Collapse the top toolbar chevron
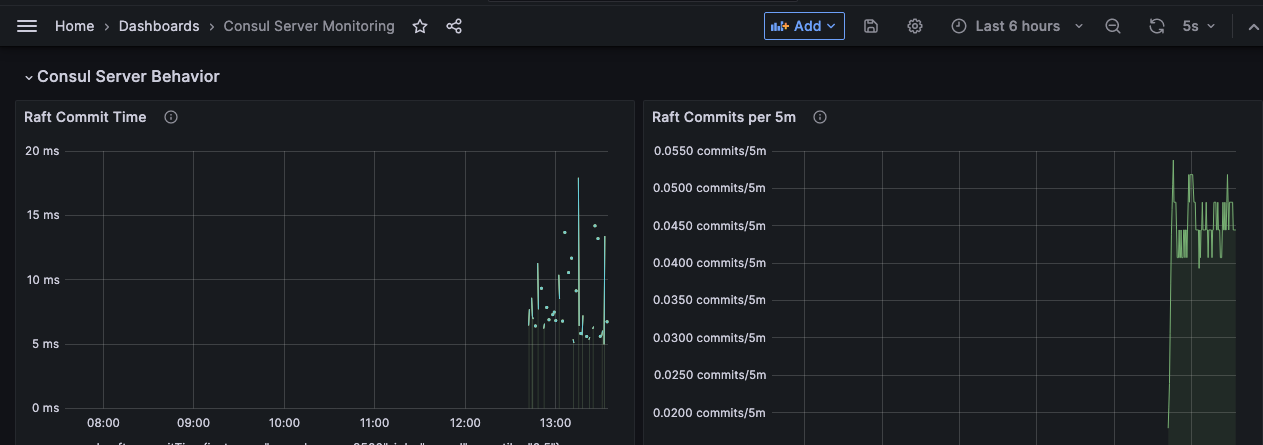 point(1252,26)
